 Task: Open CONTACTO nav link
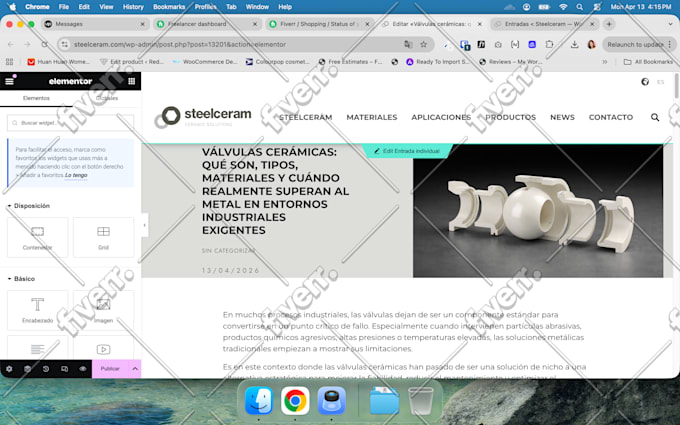tap(611, 117)
